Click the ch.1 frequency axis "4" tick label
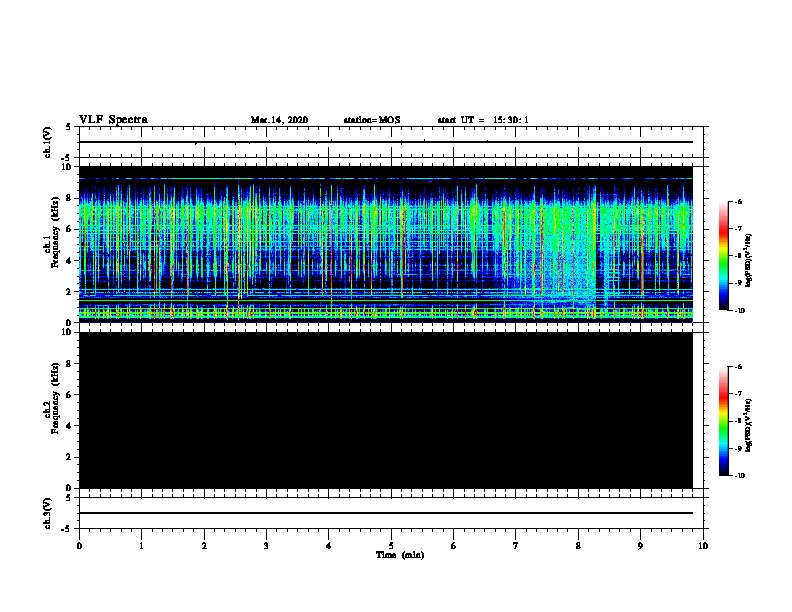Image resolution: width=792 pixels, height=612 pixels. 69,261
